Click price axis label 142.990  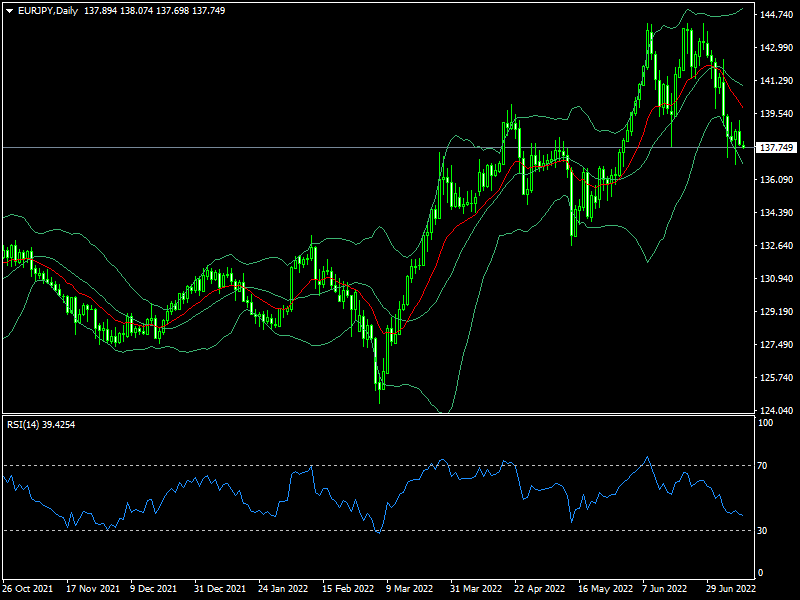coord(777,47)
